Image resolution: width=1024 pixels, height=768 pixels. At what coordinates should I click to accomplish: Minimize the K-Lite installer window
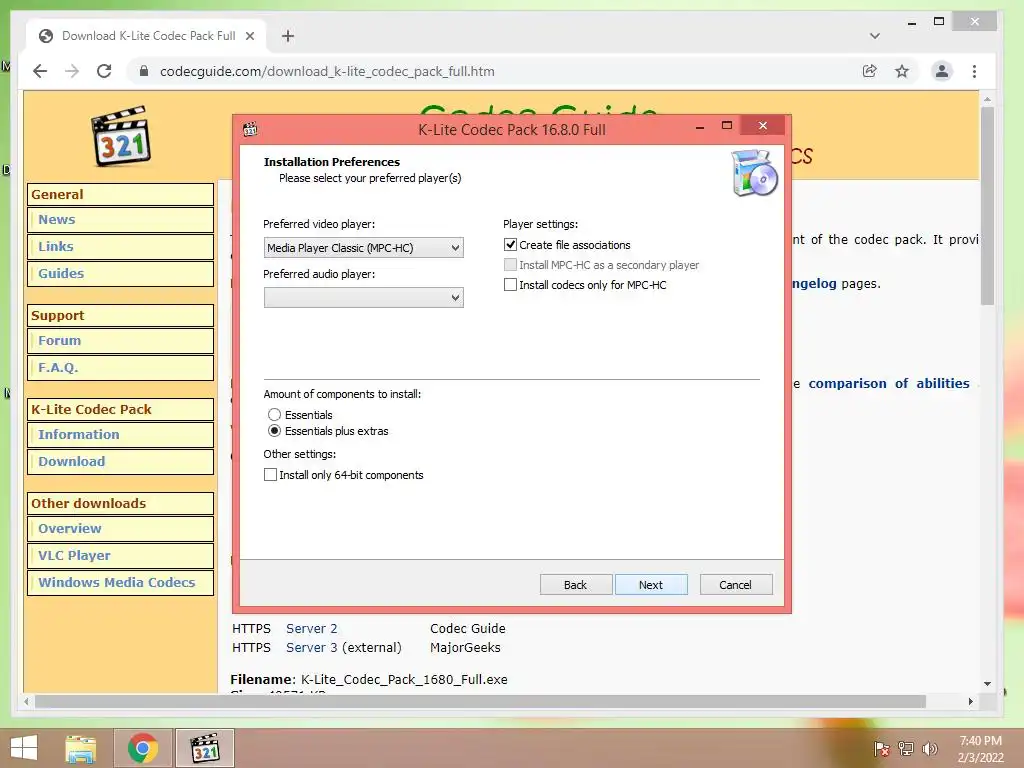(699, 127)
